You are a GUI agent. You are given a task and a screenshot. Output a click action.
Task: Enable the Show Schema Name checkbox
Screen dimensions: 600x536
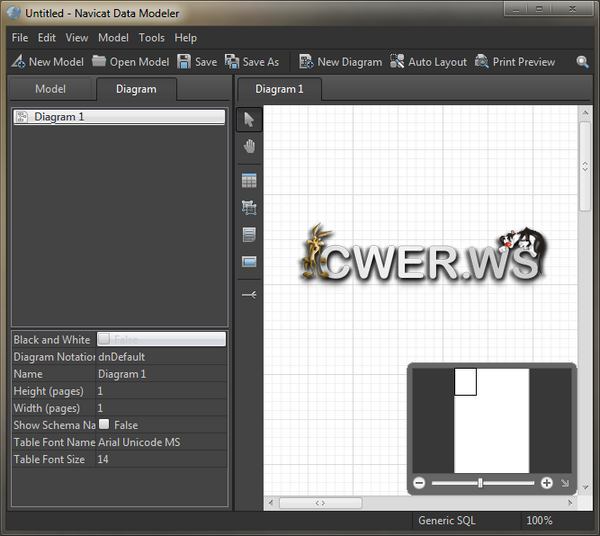tap(104, 424)
